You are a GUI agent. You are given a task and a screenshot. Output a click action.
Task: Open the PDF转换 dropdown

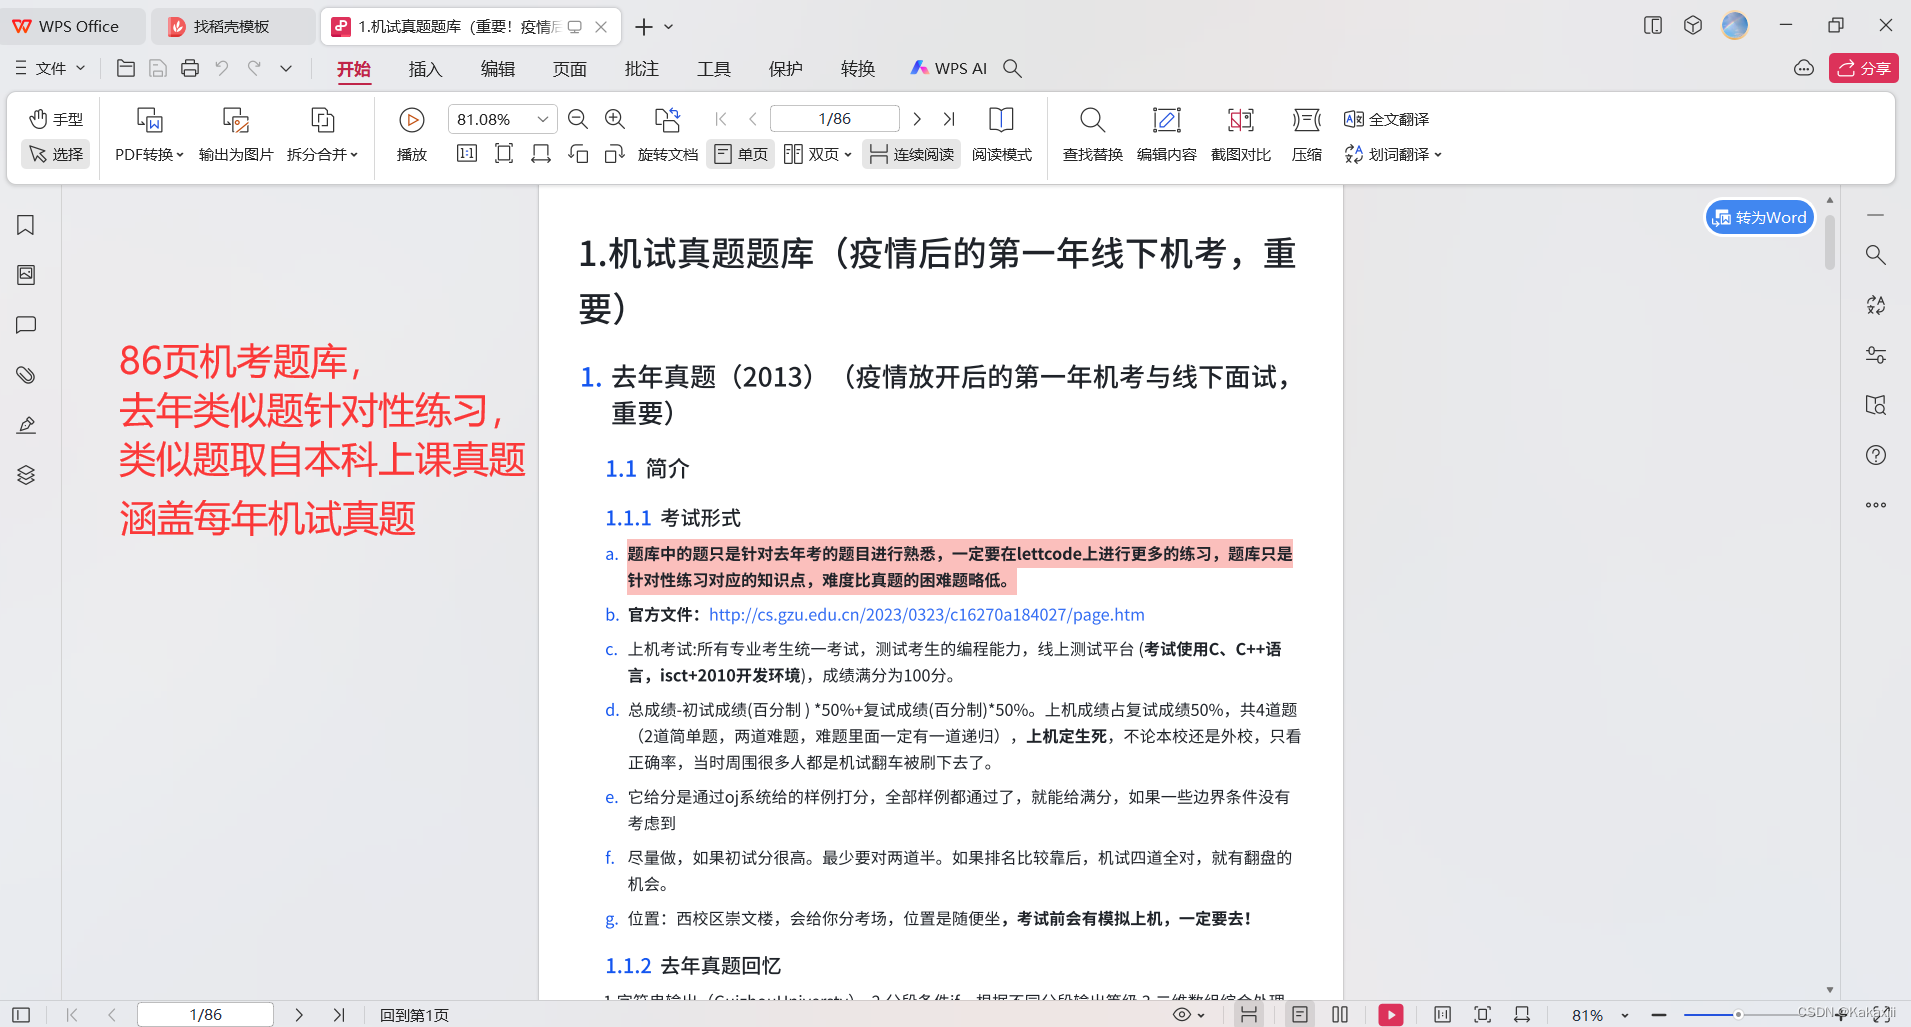tap(149, 154)
